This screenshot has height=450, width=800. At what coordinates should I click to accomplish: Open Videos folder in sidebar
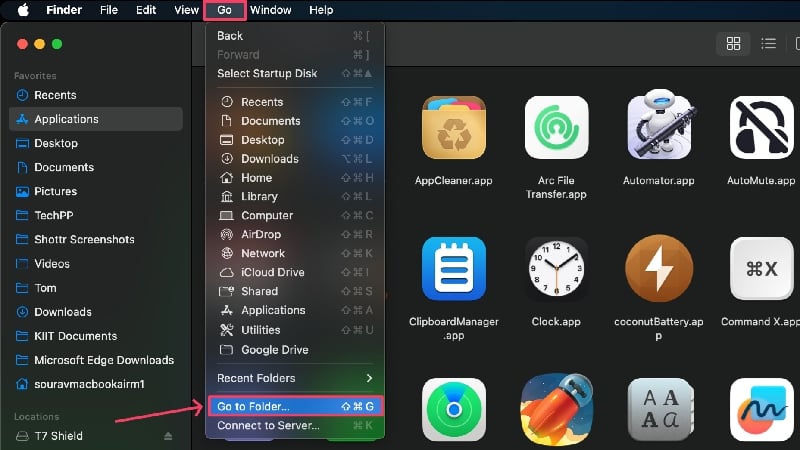96,264
